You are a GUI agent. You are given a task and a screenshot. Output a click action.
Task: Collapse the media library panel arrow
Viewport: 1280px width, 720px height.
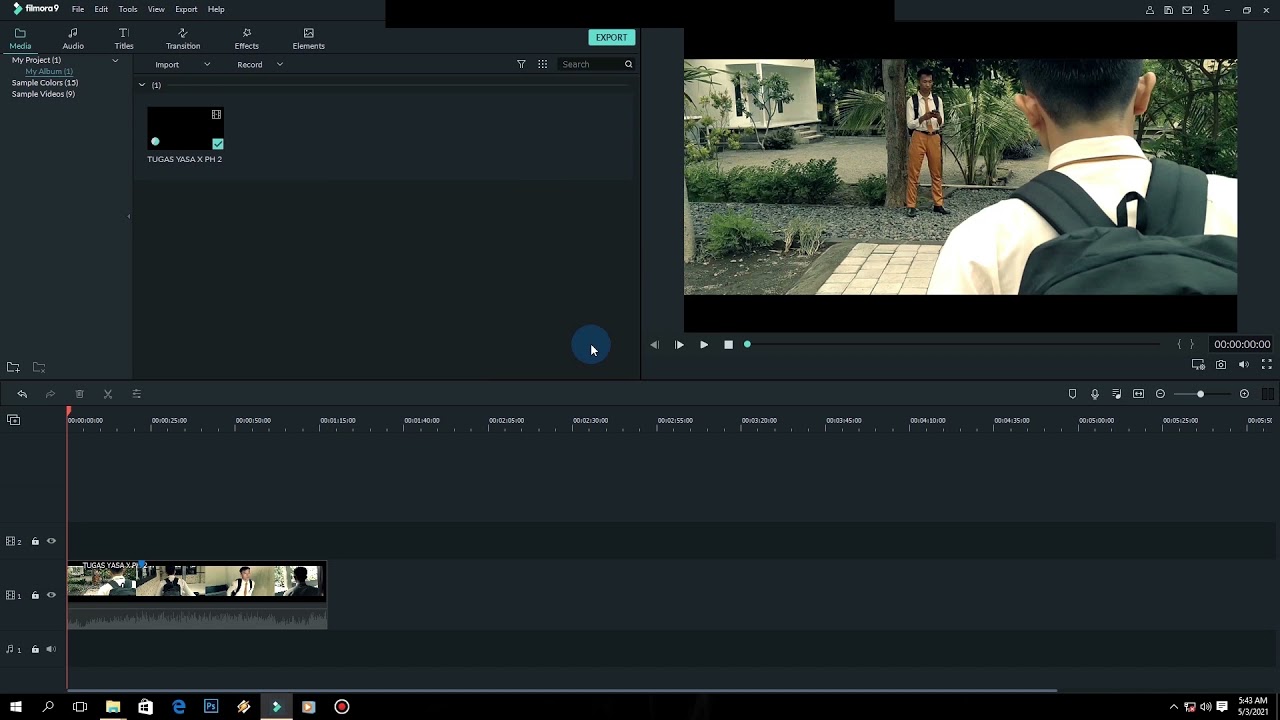128,216
